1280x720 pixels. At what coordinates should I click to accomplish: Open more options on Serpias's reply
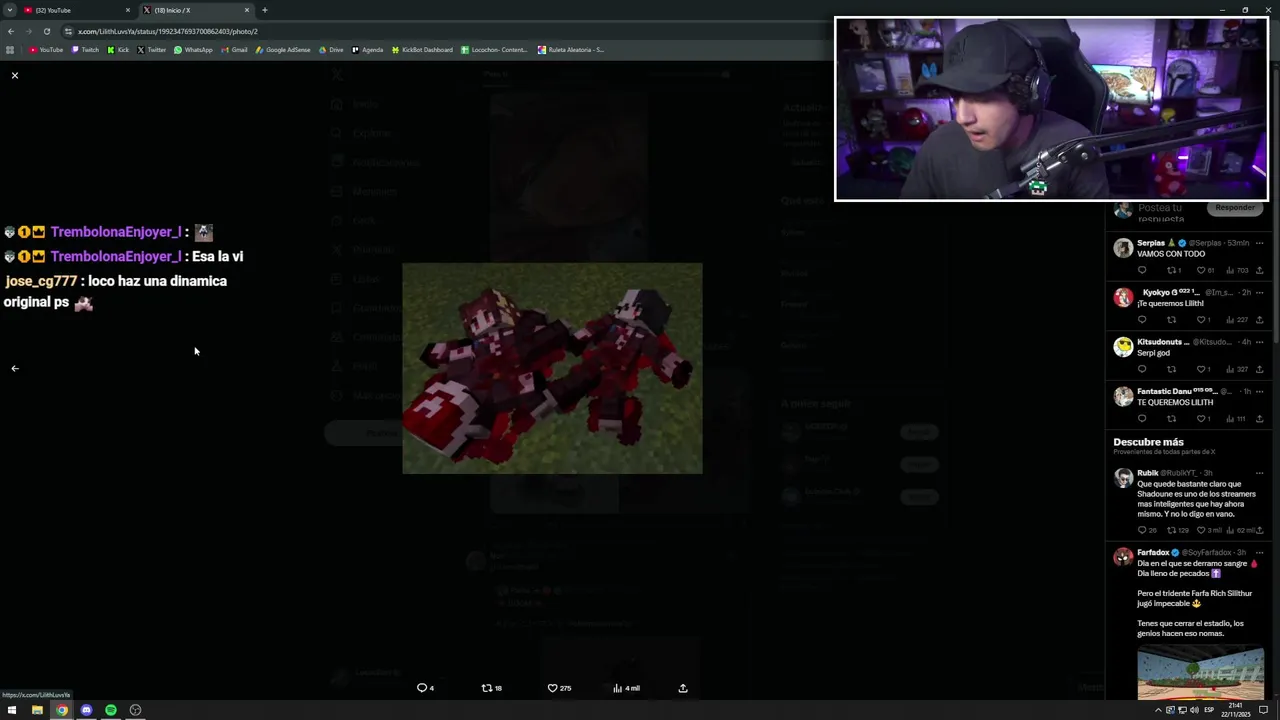coord(1259,243)
